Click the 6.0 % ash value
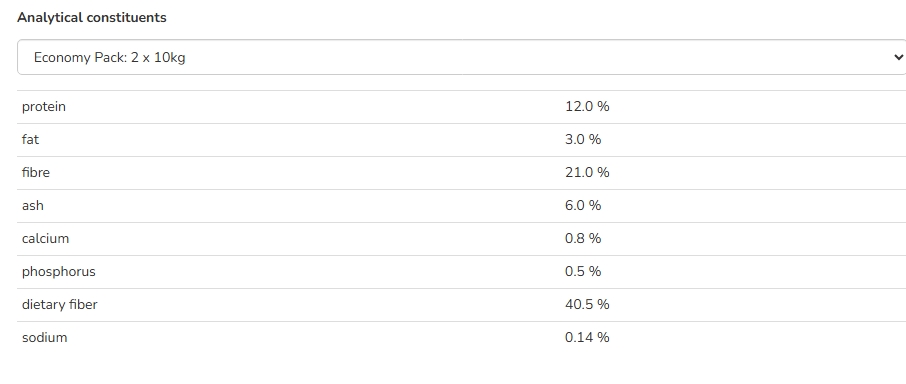 pyautogui.click(x=583, y=206)
